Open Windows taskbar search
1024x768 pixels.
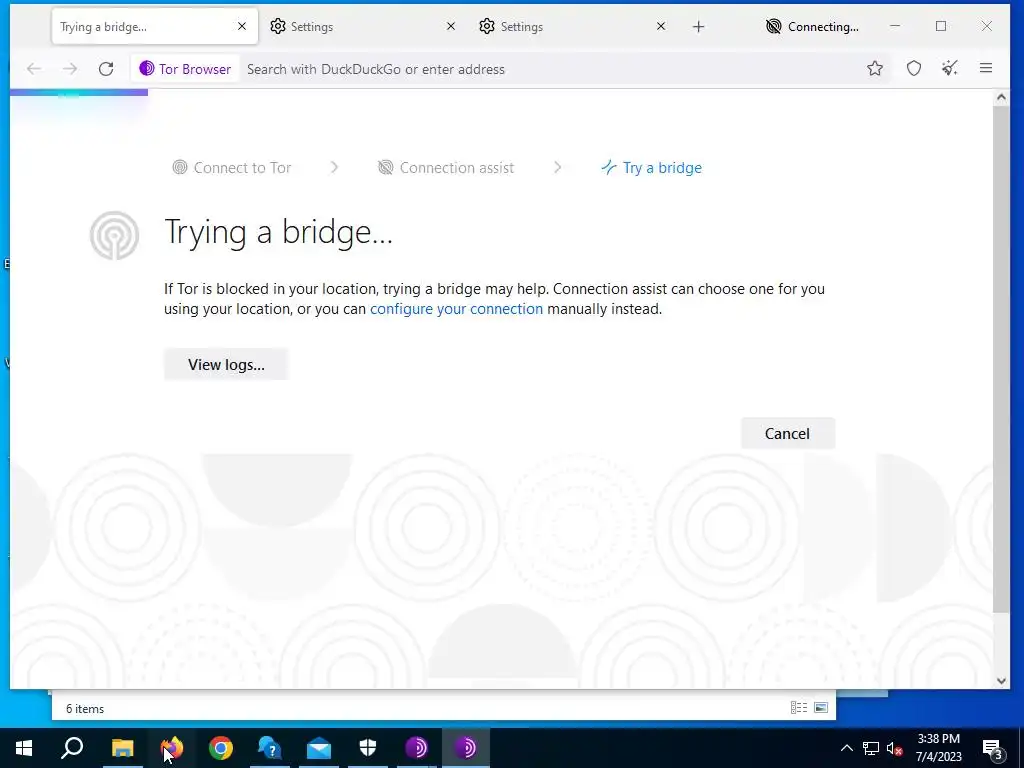coord(72,748)
